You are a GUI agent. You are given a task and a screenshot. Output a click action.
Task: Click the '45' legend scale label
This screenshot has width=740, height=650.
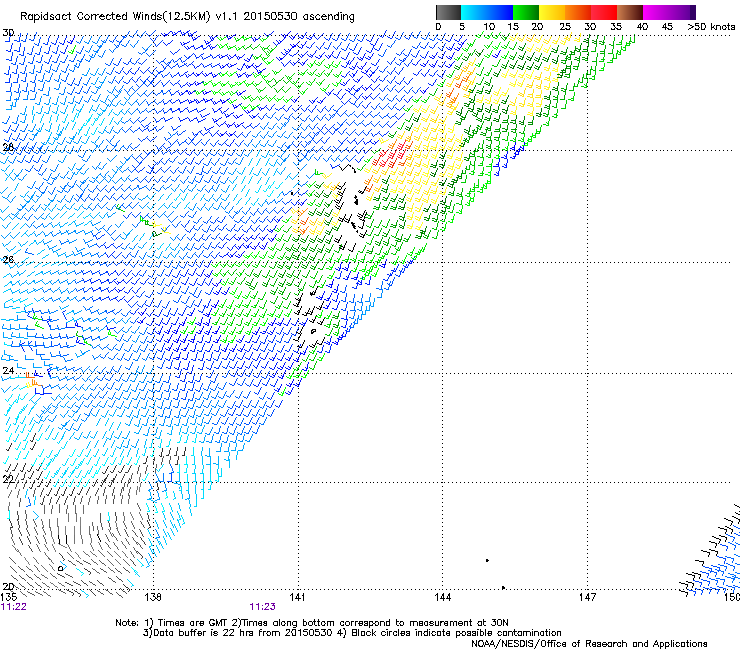(667, 27)
